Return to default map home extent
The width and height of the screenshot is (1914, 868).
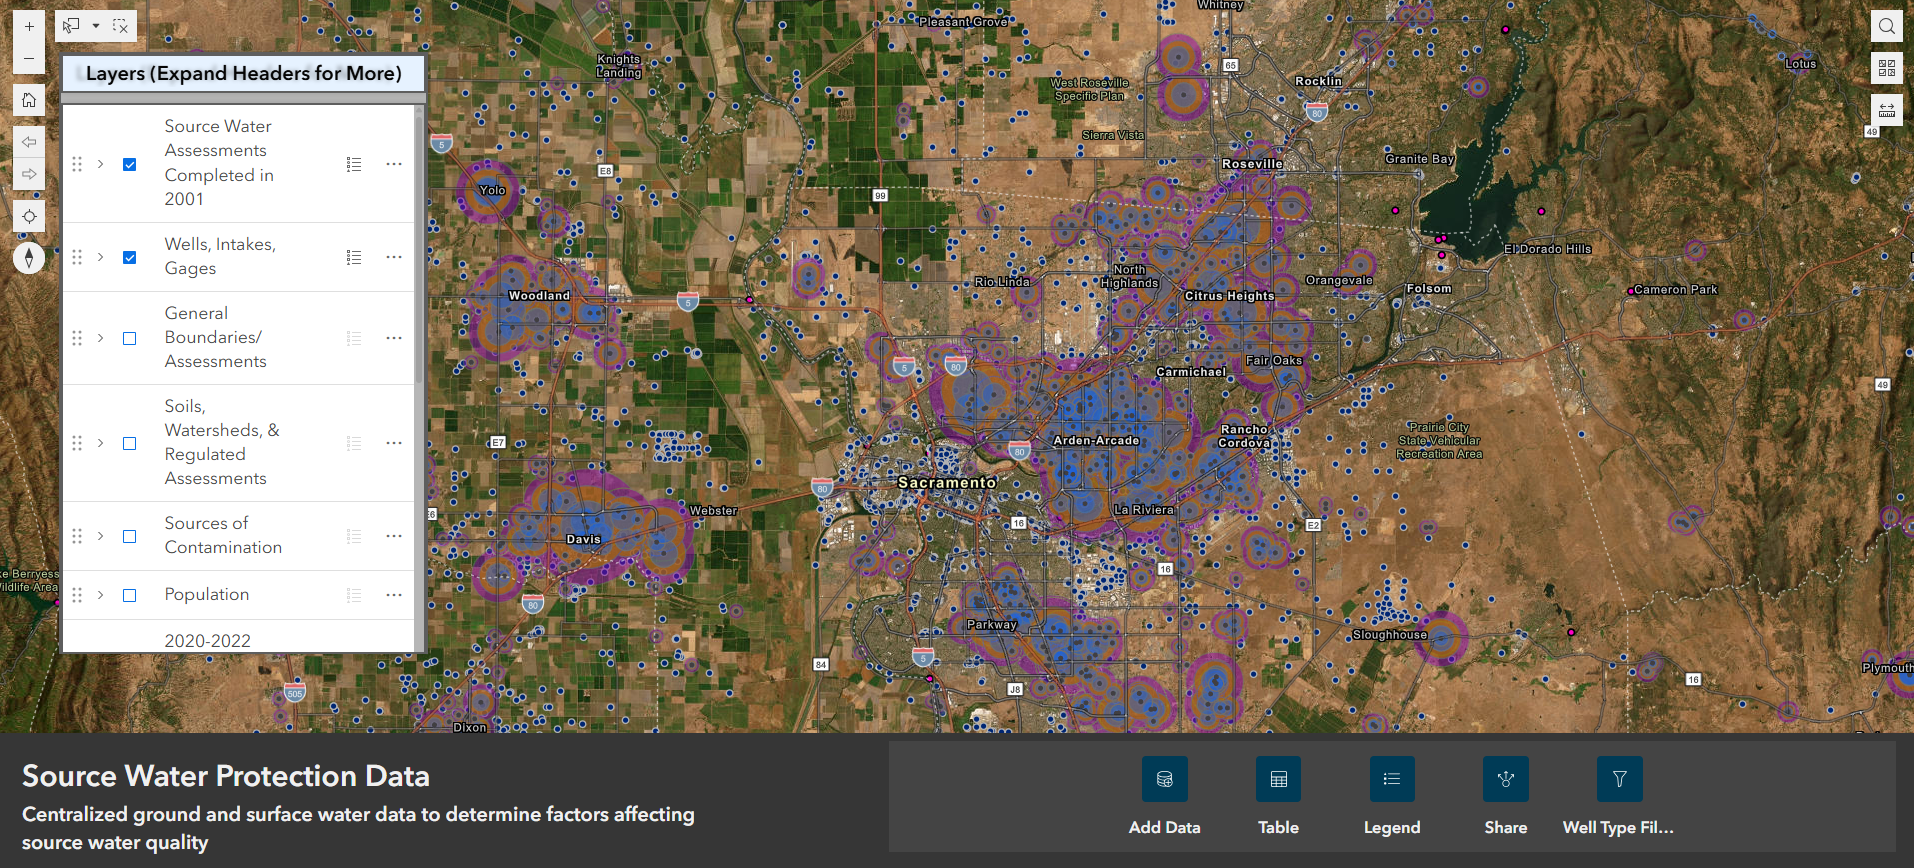(29, 100)
